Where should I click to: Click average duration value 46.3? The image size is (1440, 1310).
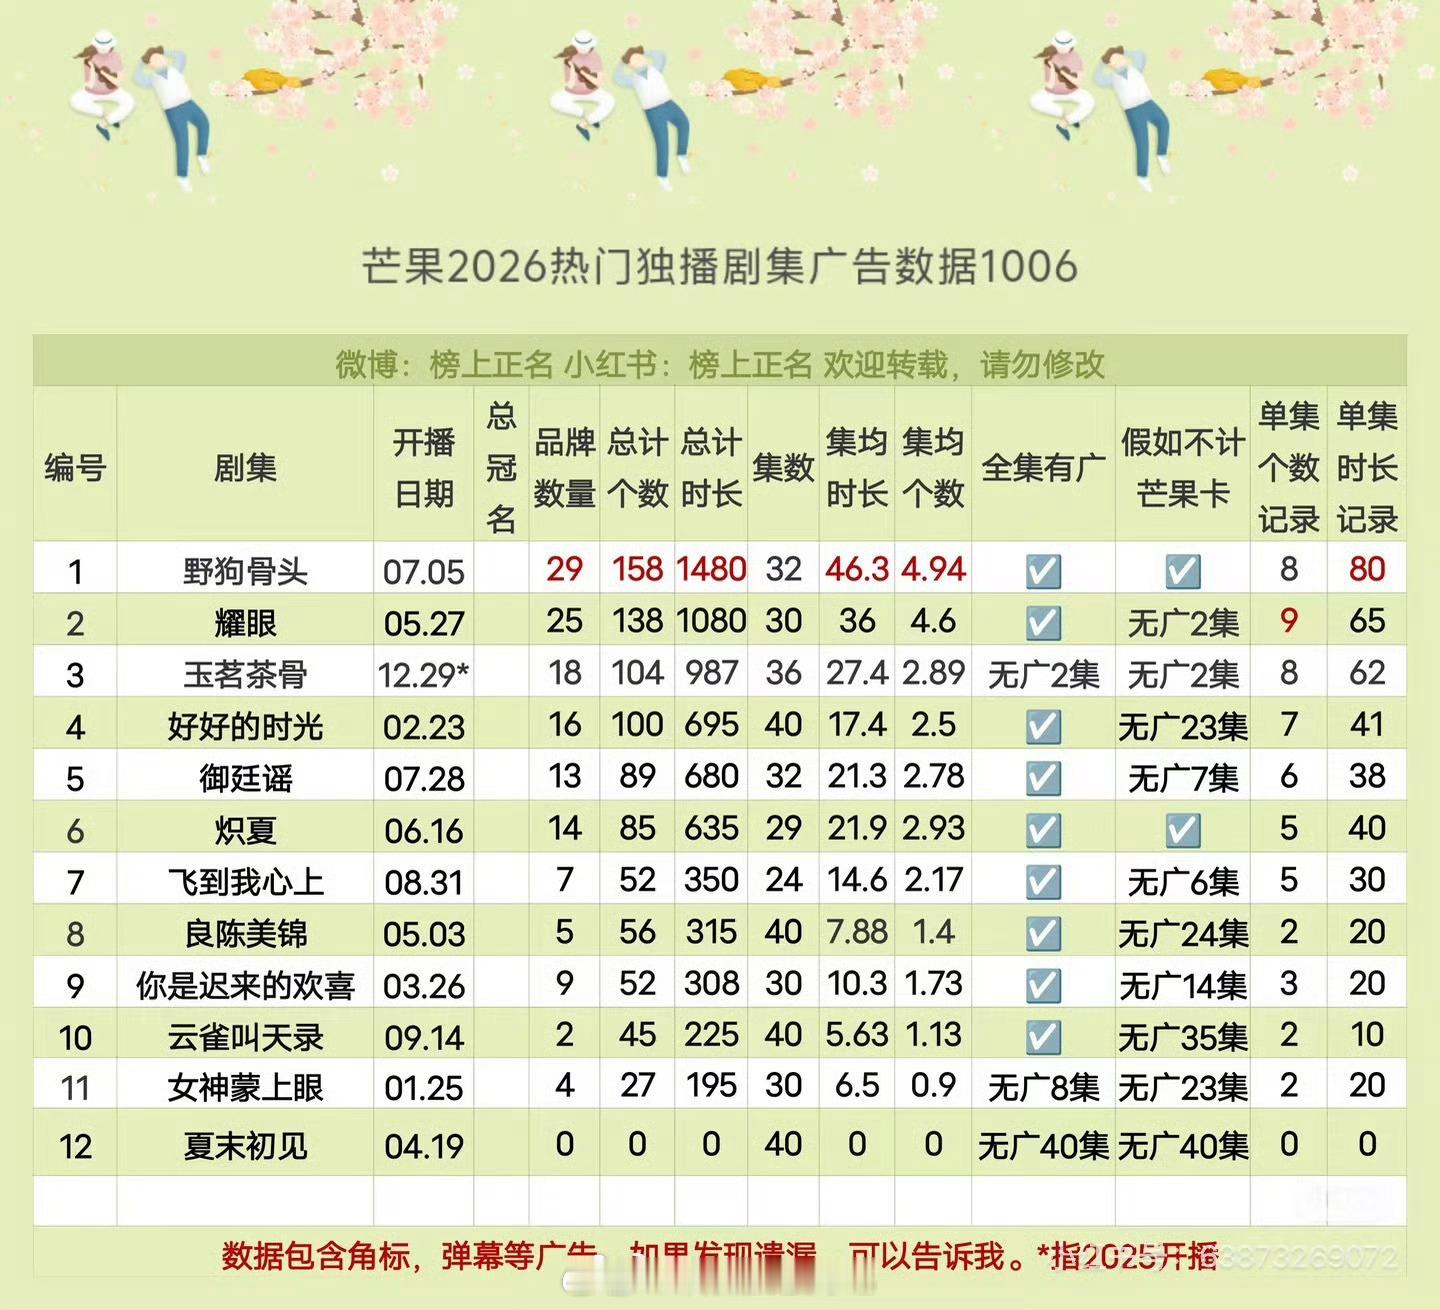(857, 569)
